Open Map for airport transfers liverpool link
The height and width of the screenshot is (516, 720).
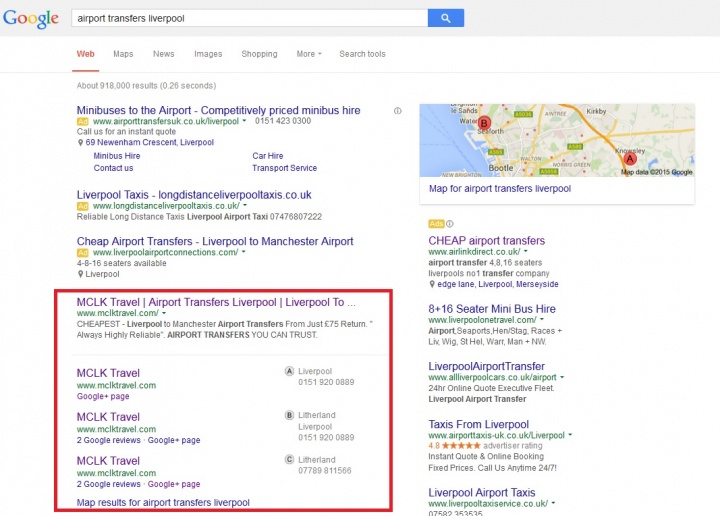pyautogui.click(x=500, y=189)
